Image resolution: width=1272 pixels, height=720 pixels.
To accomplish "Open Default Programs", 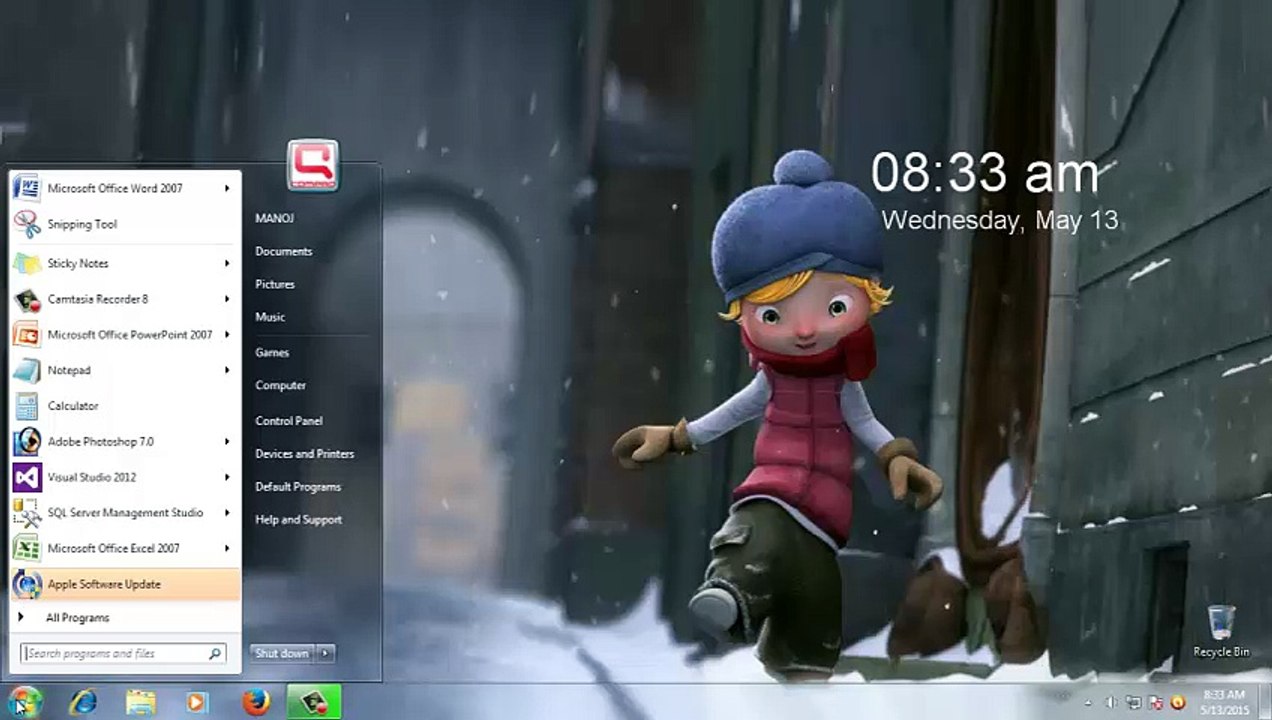I will coord(298,487).
